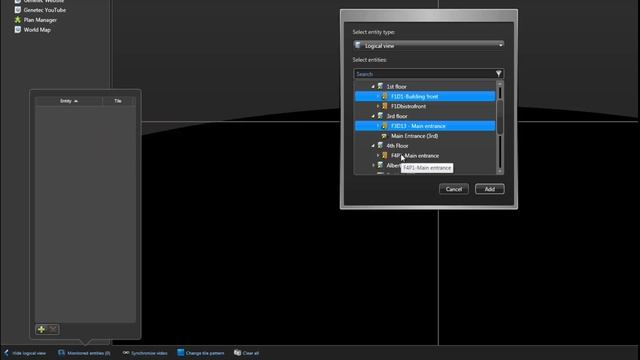Open Change tile pattern
The height and width of the screenshot is (360, 640).
[201, 353]
